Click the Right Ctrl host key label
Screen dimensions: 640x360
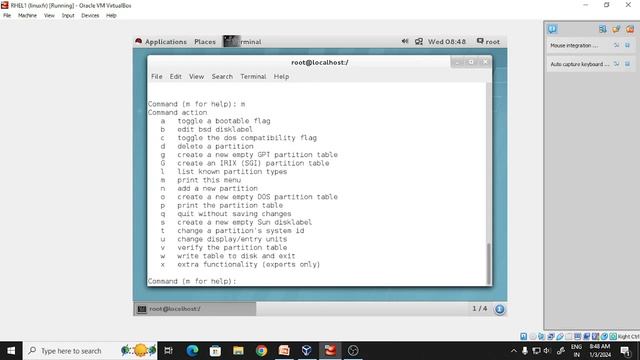click(629, 337)
